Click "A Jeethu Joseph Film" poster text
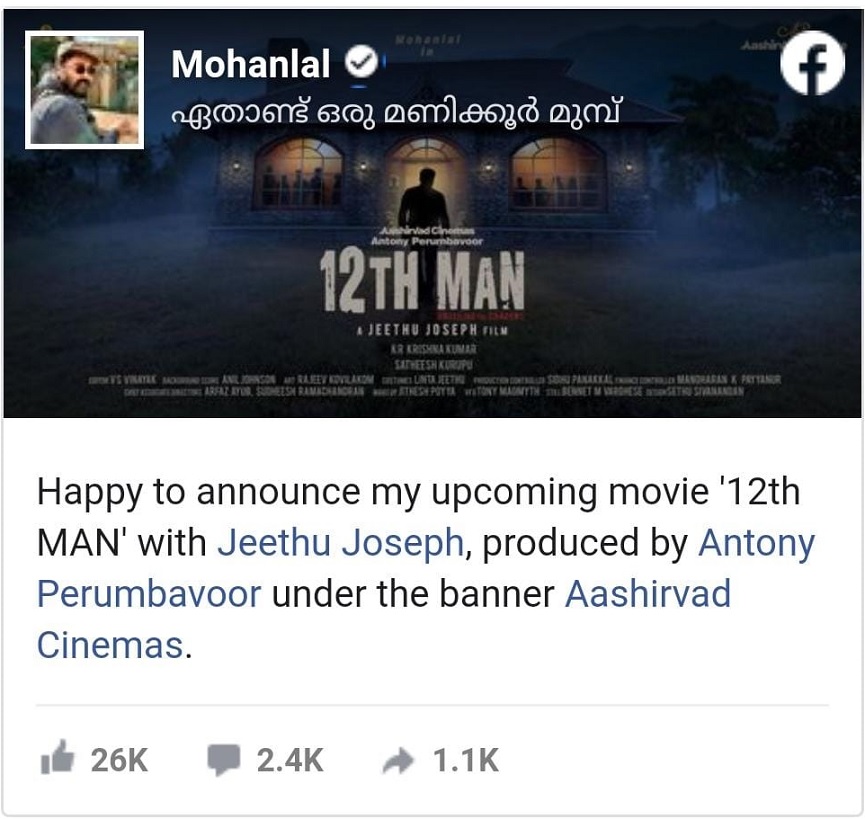Image resolution: width=865 pixels, height=819 pixels. pos(432,330)
